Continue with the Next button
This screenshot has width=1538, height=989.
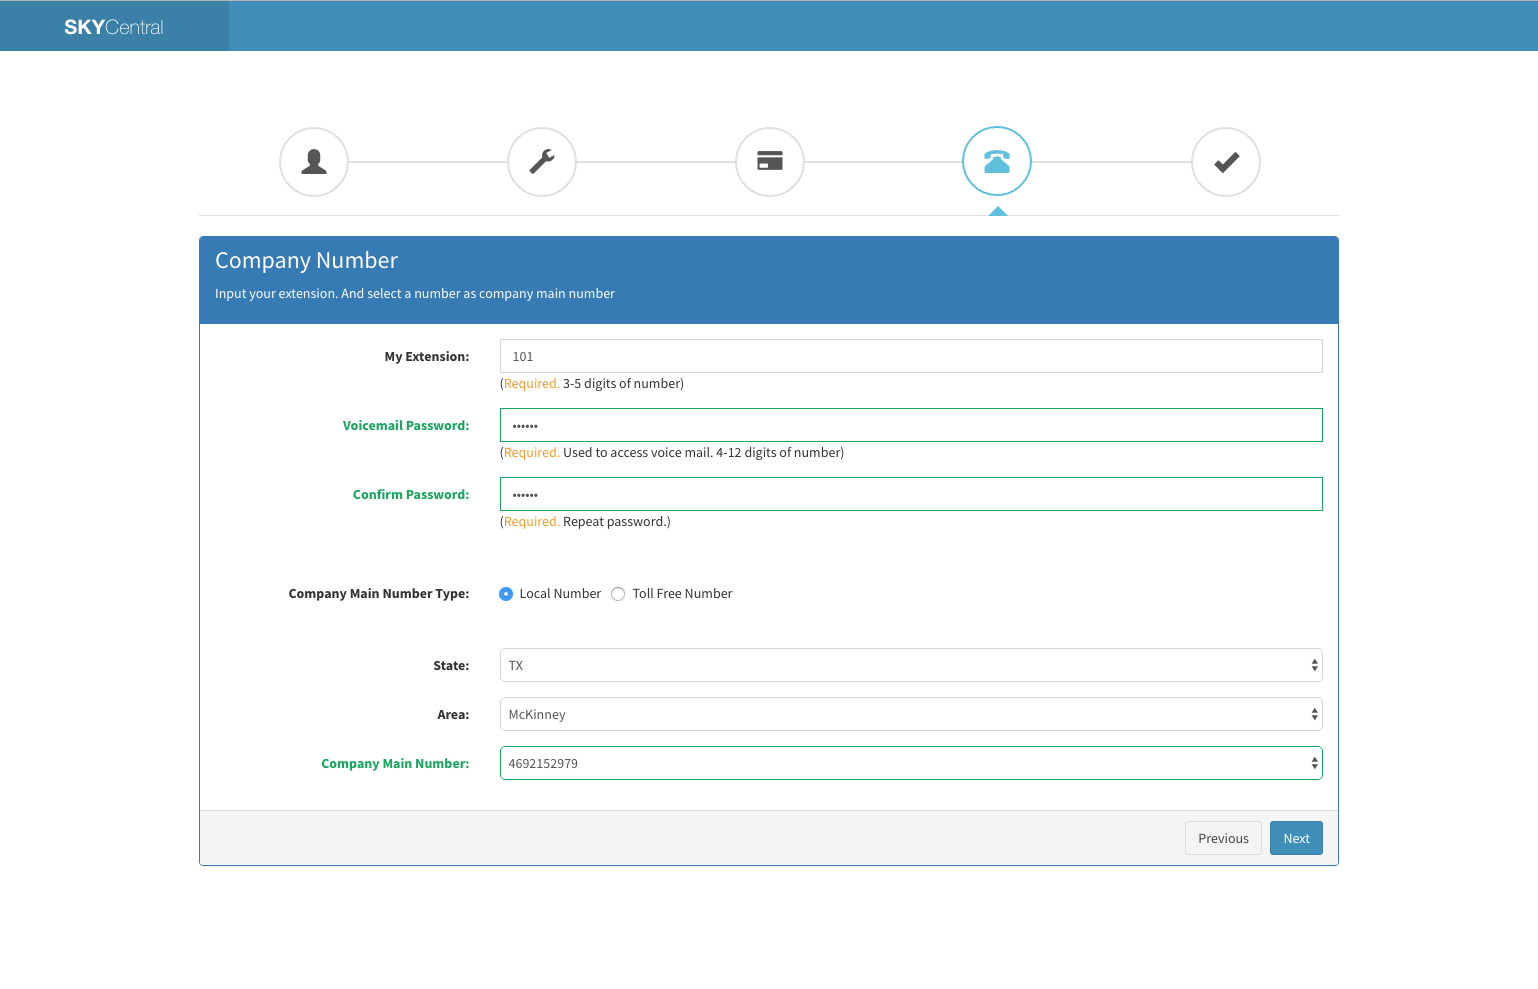(1296, 838)
